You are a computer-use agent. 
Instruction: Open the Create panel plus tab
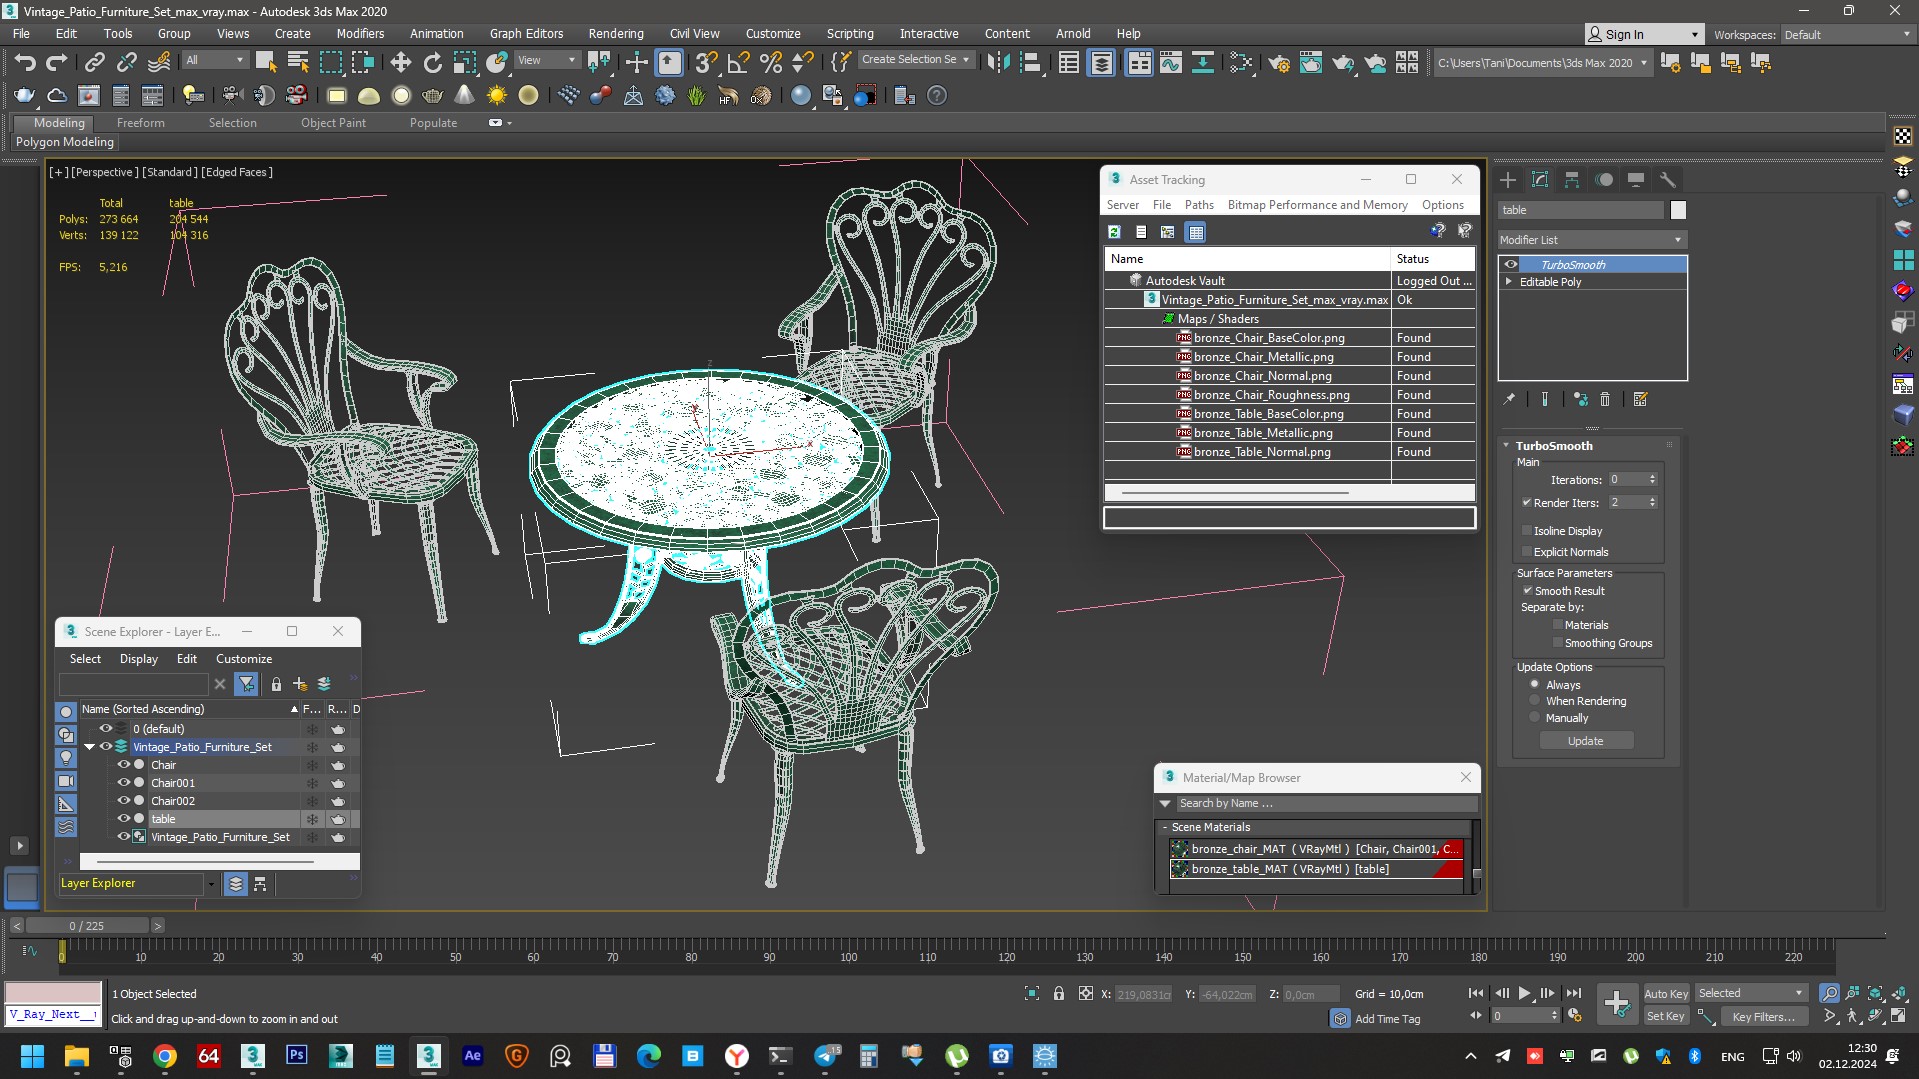coord(1508,180)
